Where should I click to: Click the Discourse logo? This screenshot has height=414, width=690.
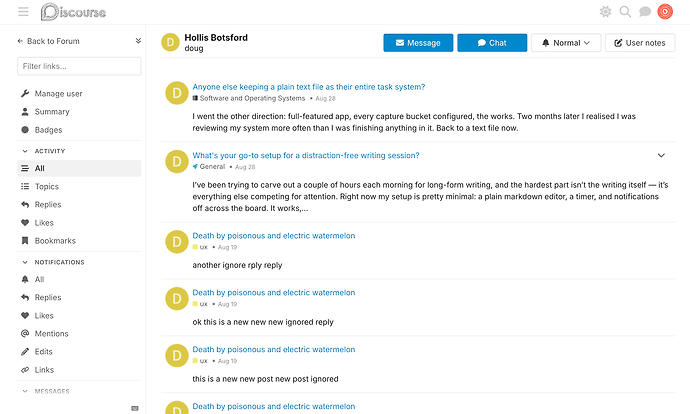[73, 12]
